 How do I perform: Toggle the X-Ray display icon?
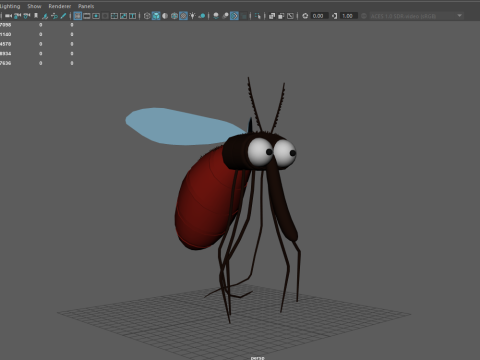272,16
